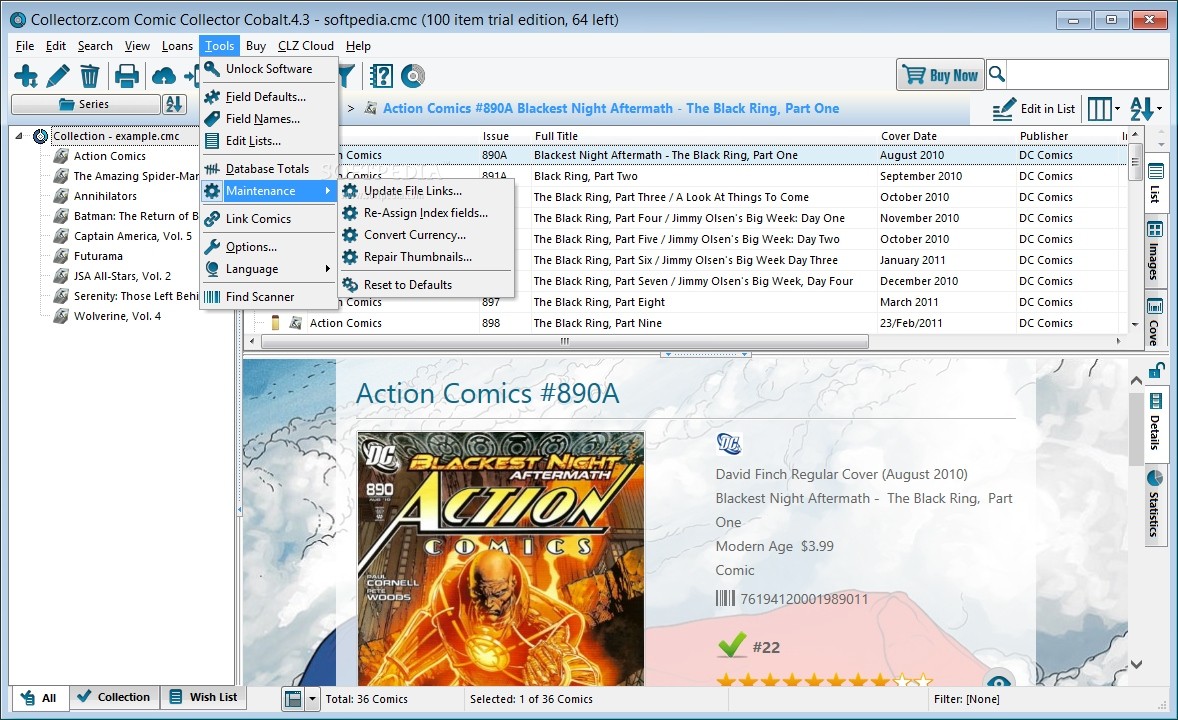Select Repair Thumbnails... submenu item

426,257
